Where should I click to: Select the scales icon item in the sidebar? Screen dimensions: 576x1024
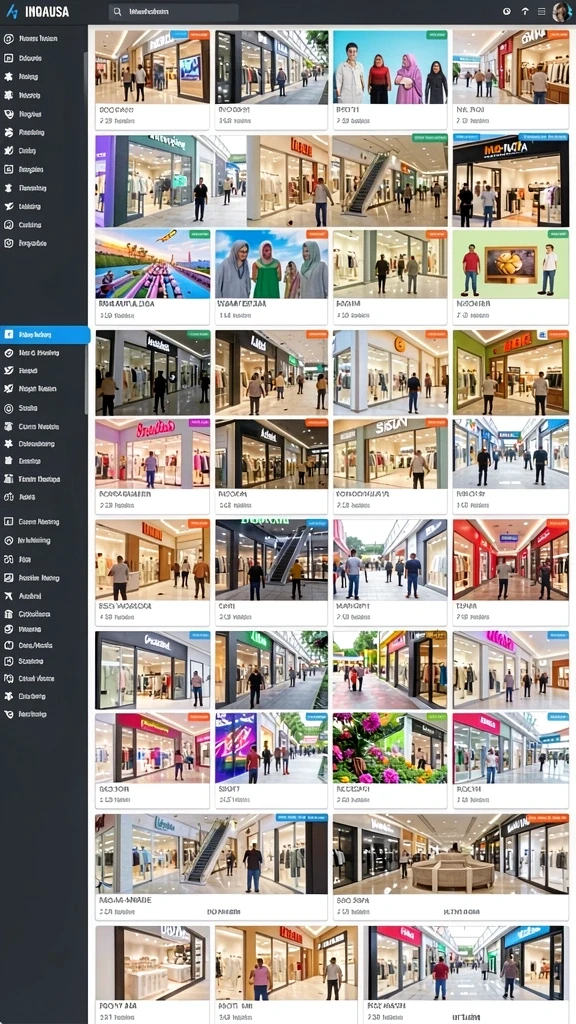(8, 497)
